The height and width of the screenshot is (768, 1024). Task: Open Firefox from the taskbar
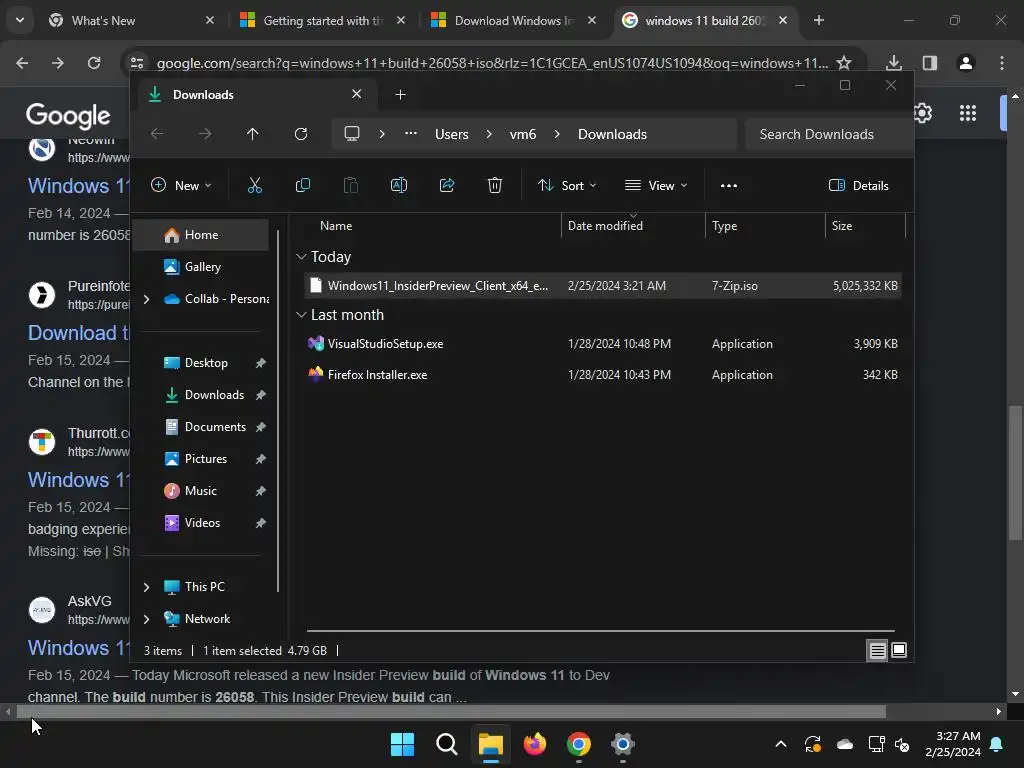tap(535, 744)
